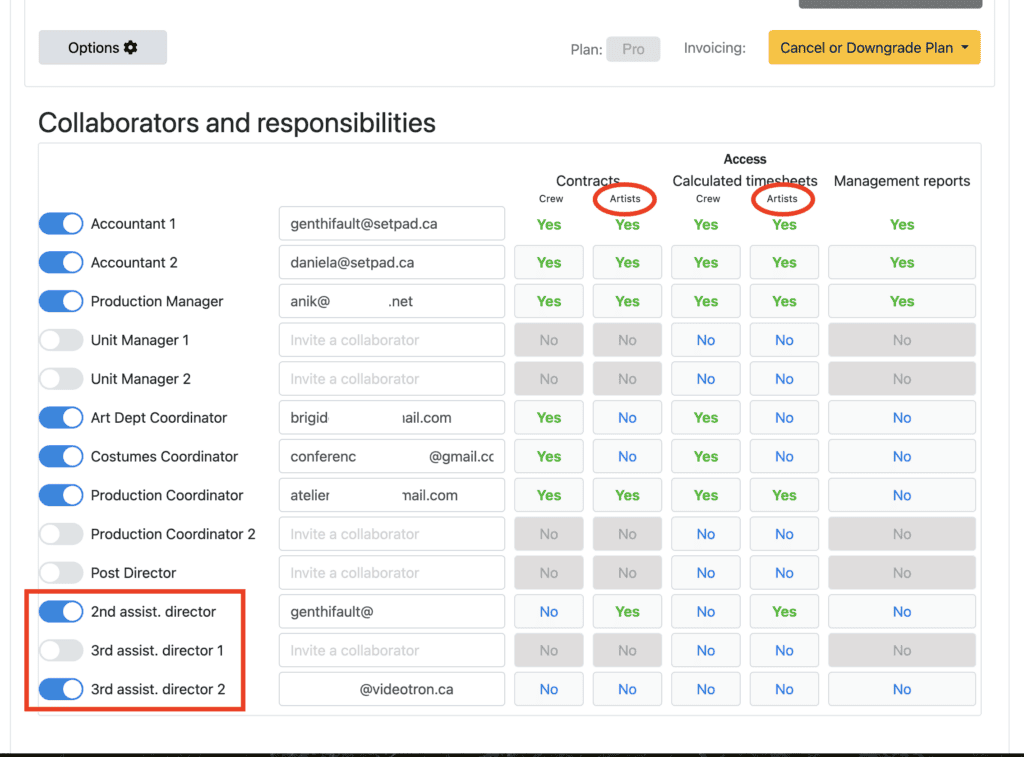Turn on 3rd assist. director 1 switch
The image size is (1024, 757).
[61, 650]
